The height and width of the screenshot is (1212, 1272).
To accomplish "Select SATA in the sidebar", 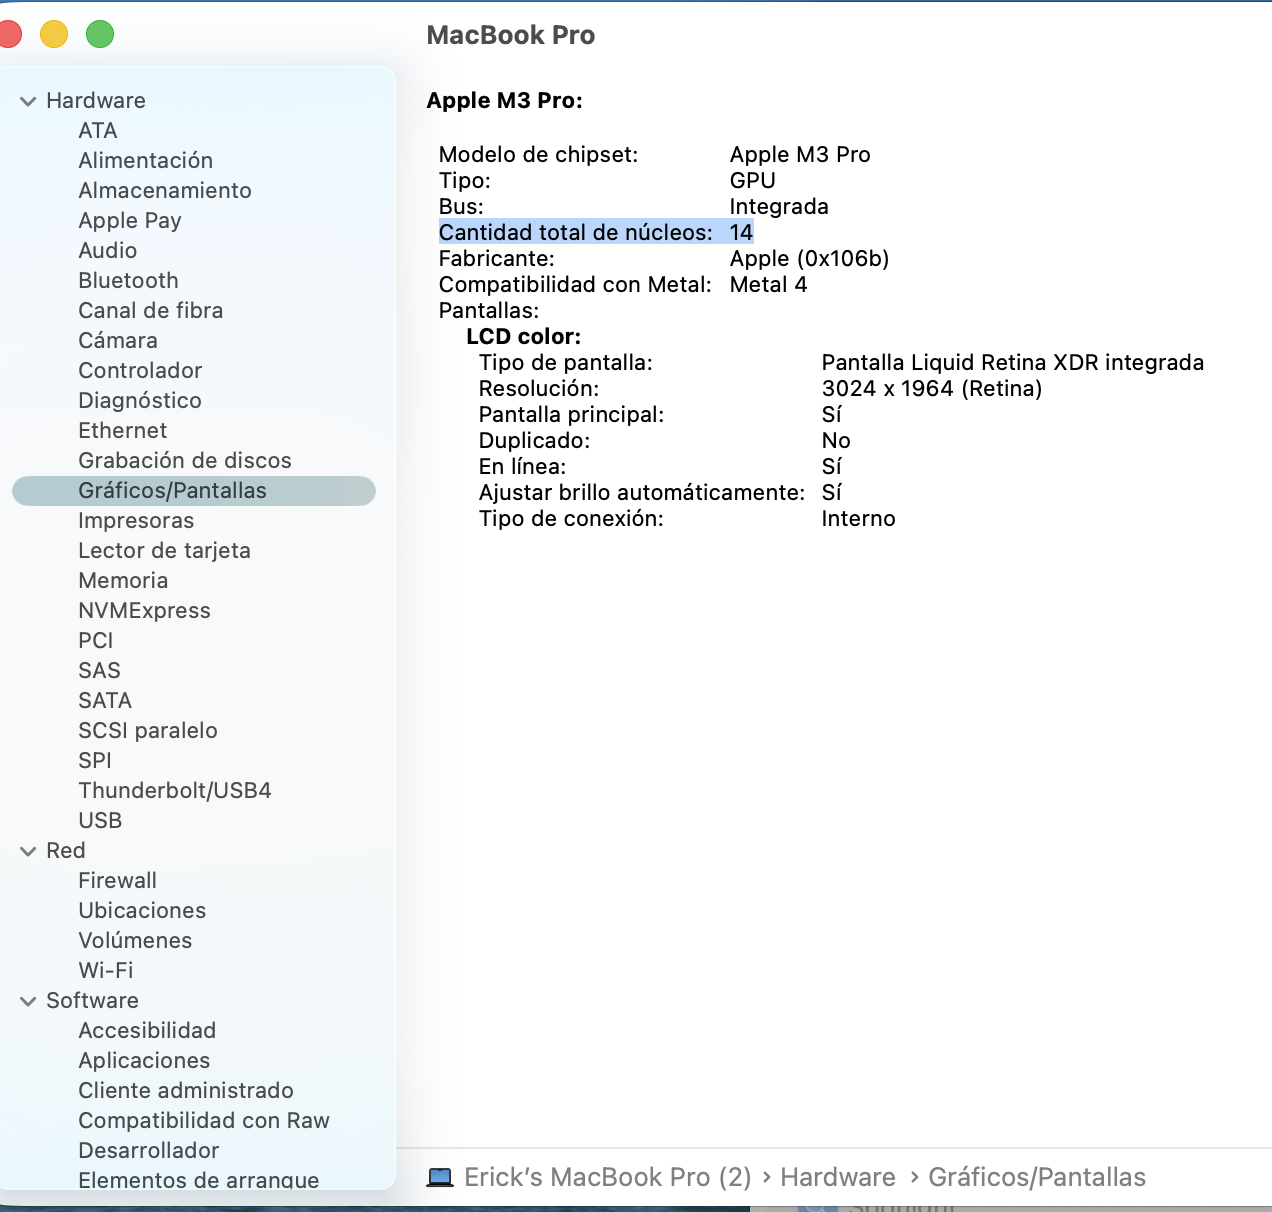I will click(x=105, y=701).
